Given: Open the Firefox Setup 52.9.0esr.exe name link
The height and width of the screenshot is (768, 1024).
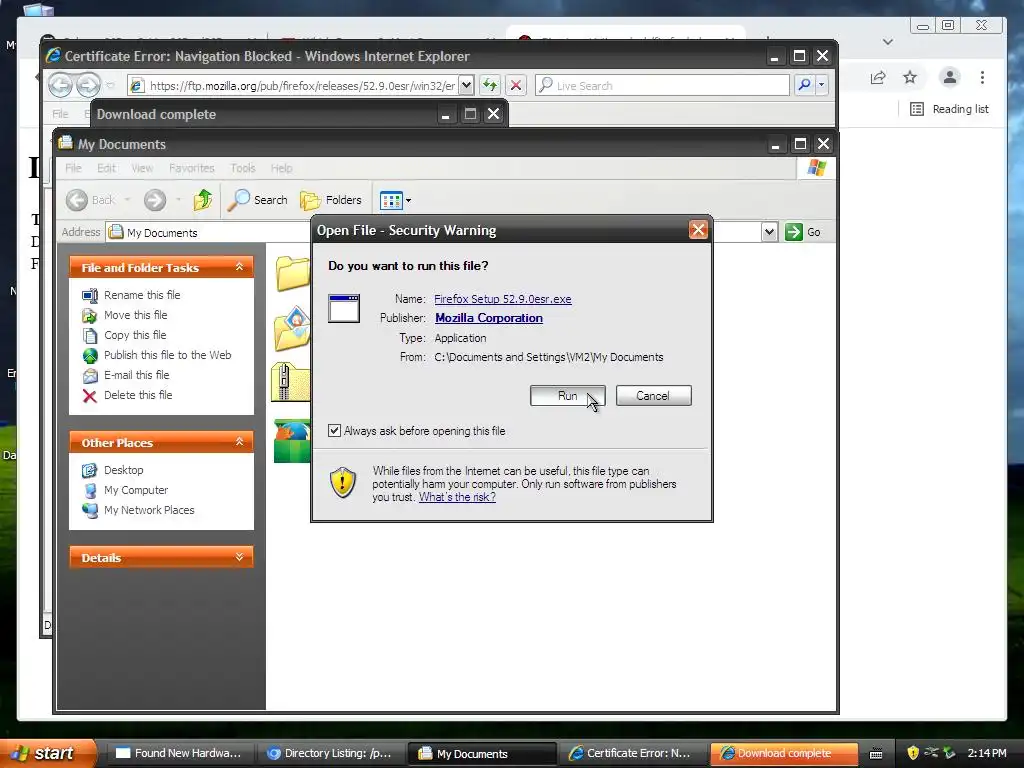Looking at the screenshot, I should click(503, 299).
